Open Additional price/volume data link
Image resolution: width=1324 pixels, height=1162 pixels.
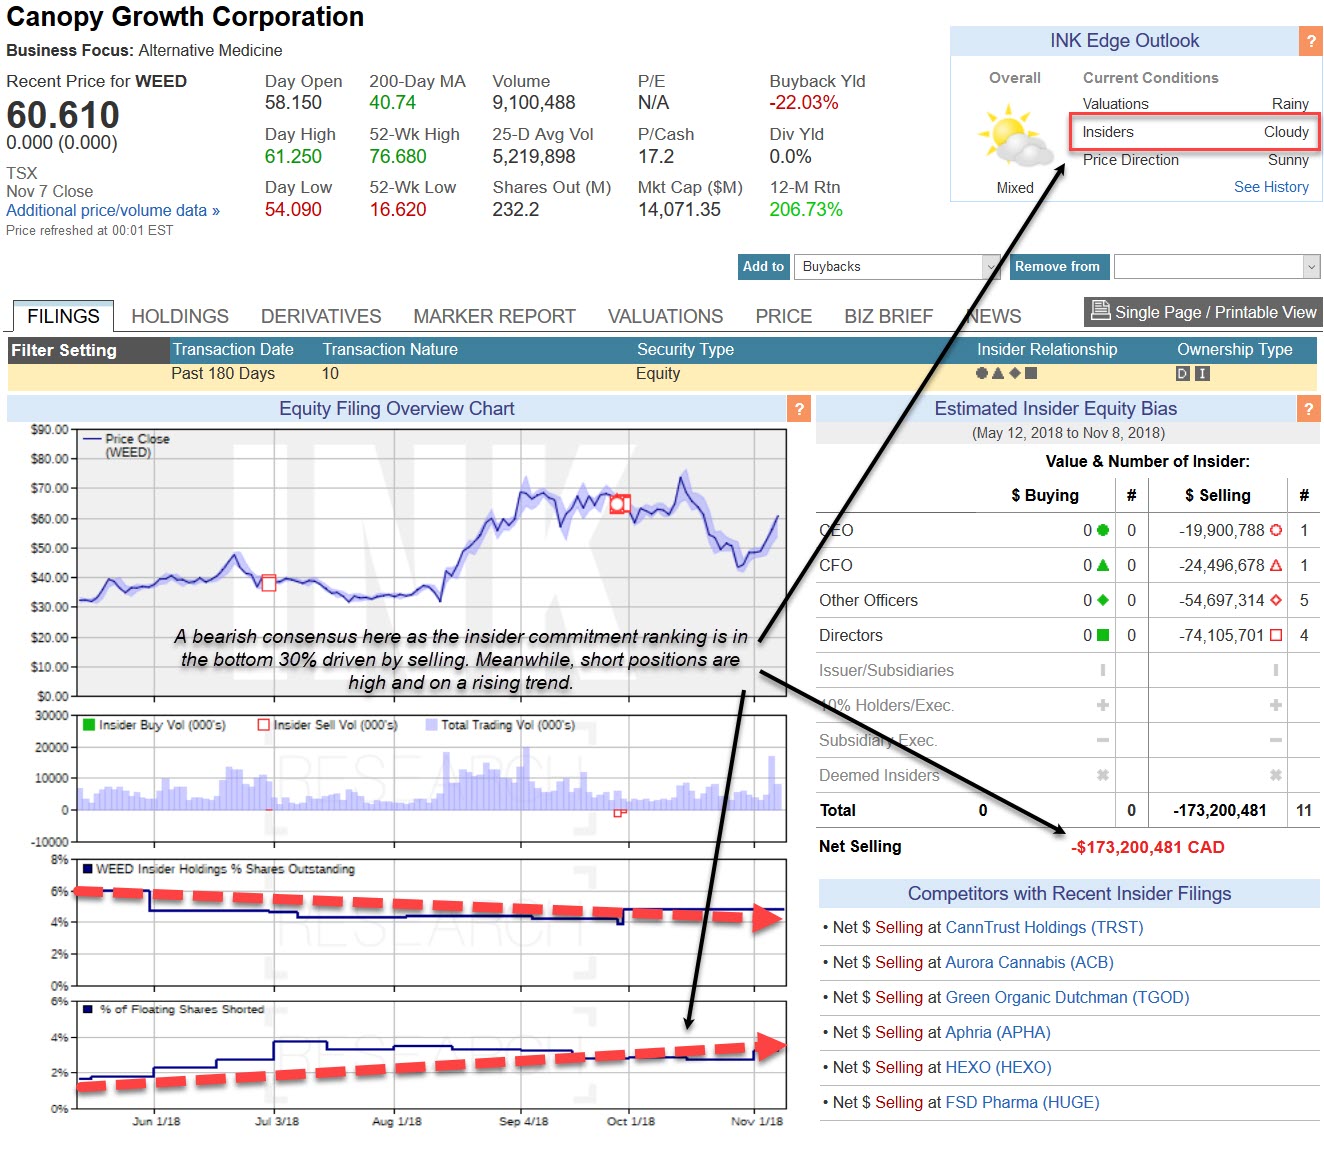pos(113,211)
